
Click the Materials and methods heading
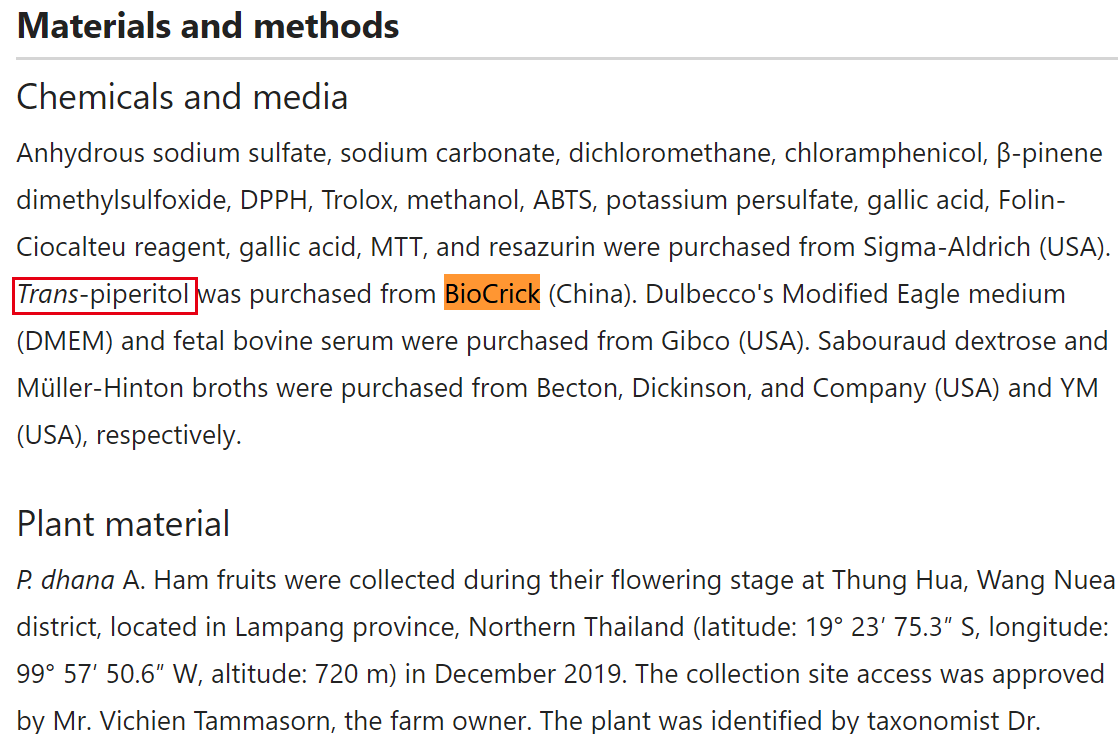pos(207,26)
